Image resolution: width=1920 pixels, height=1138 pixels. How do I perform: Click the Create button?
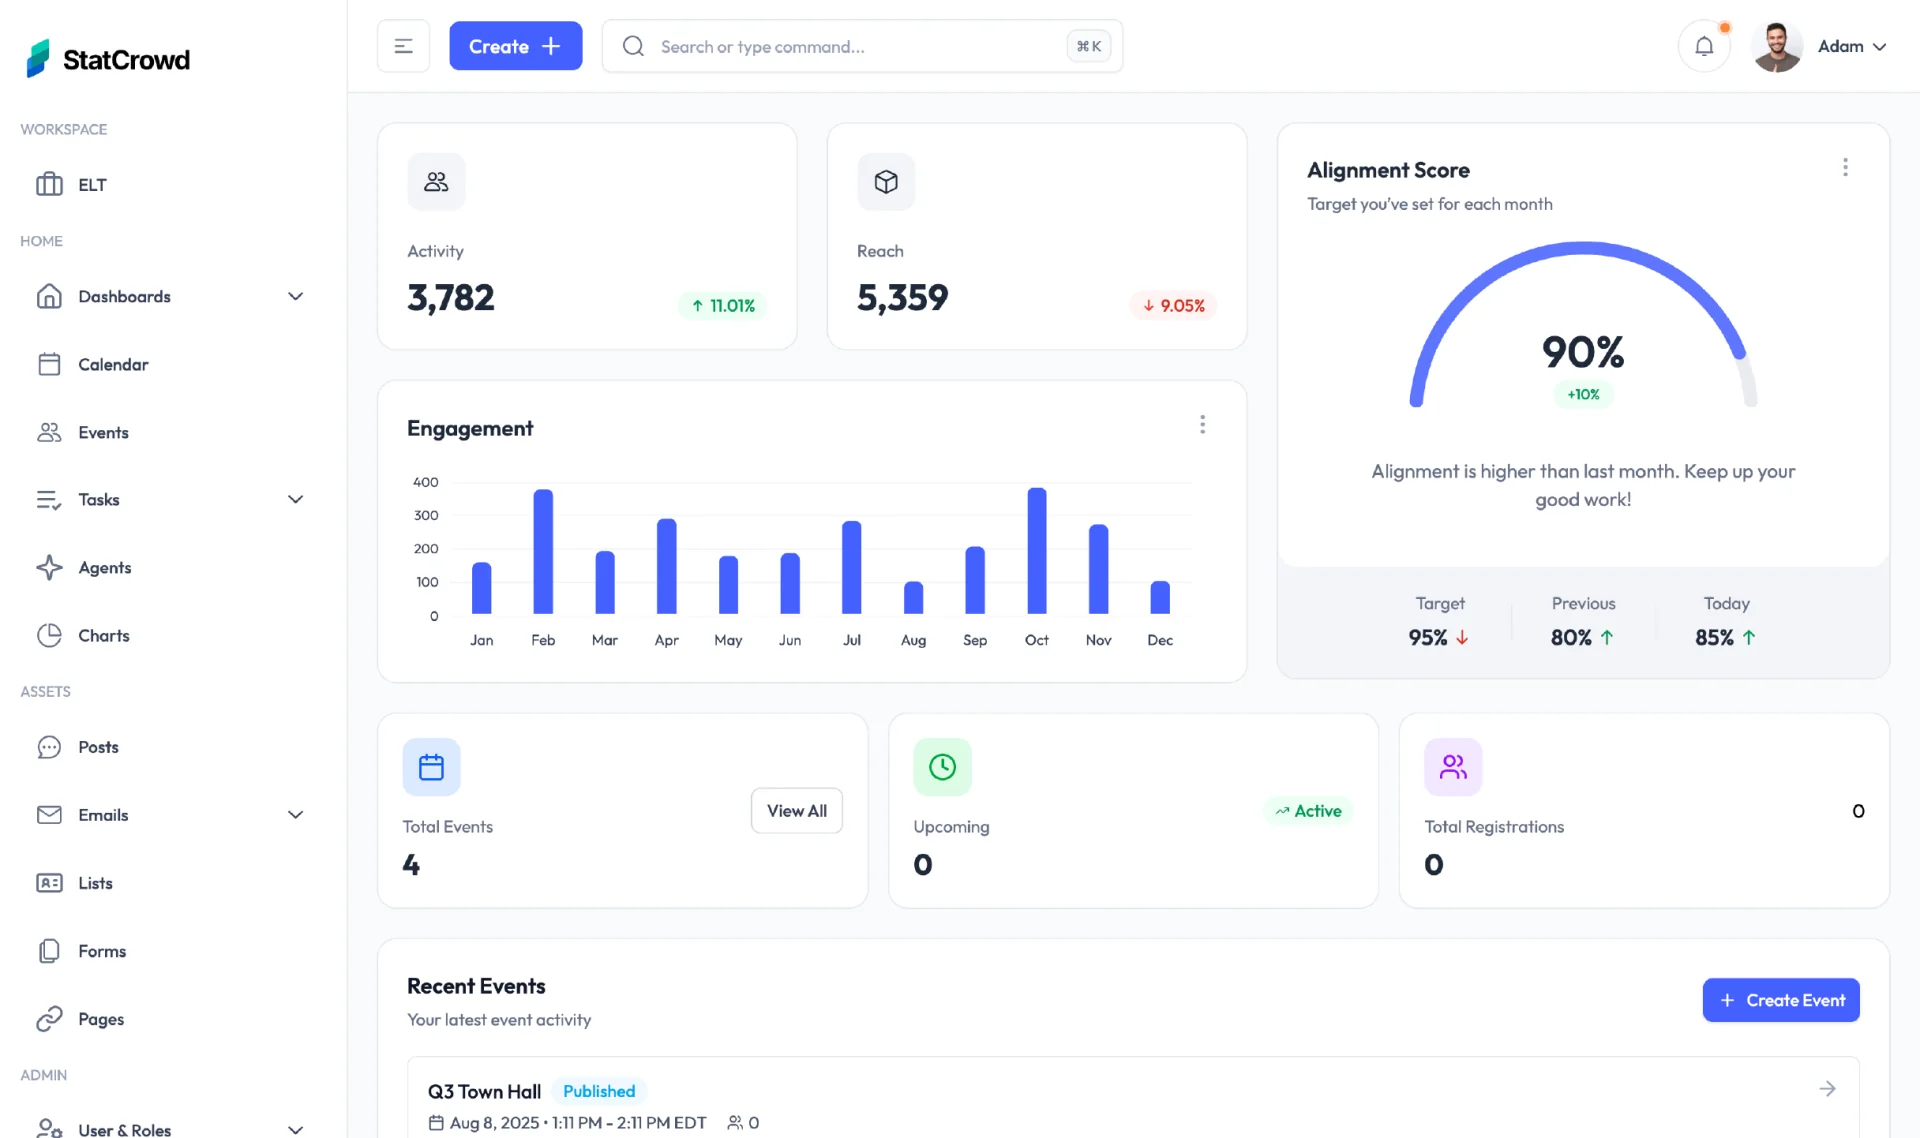(516, 46)
